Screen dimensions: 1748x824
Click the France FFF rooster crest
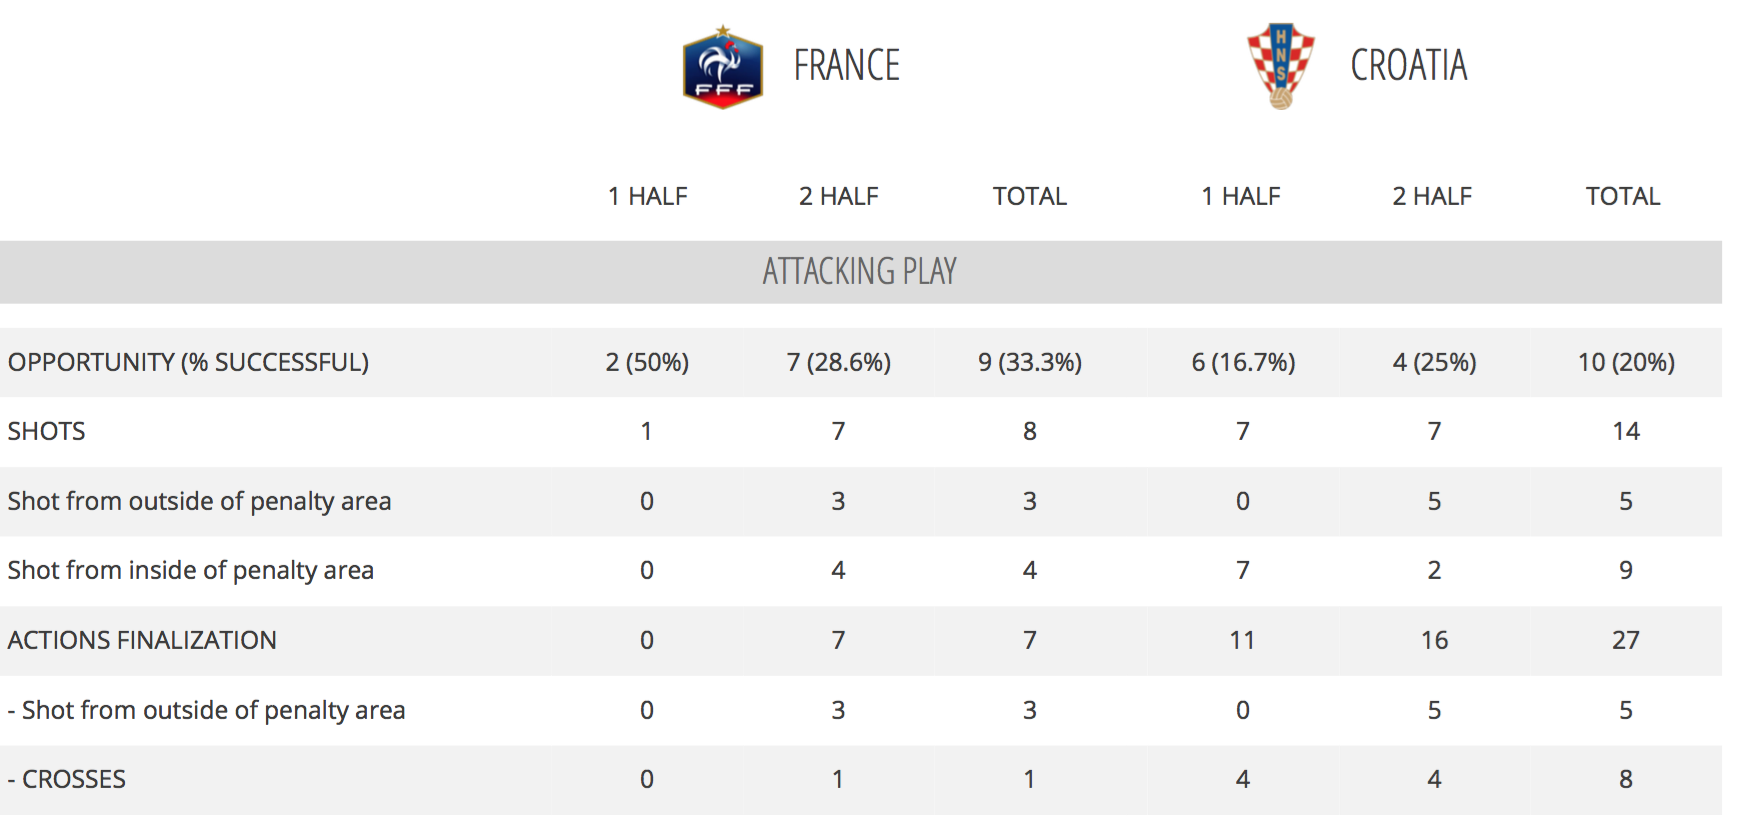(722, 67)
